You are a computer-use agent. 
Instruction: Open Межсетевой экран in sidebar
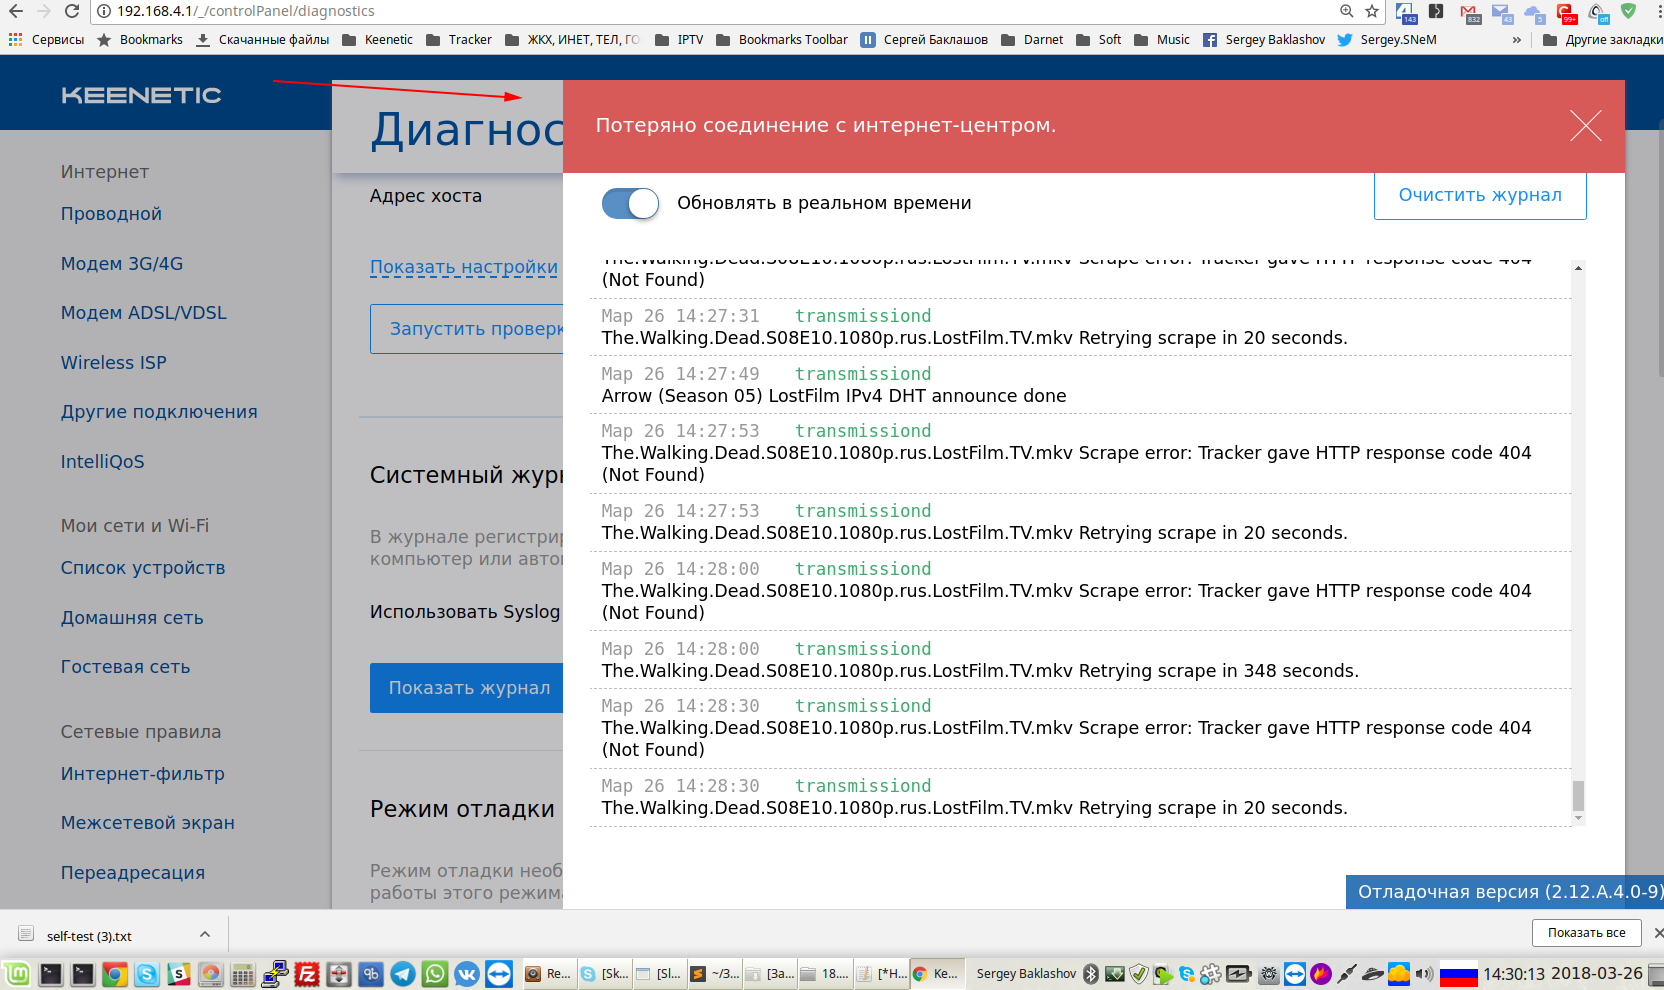tap(148, 823)
